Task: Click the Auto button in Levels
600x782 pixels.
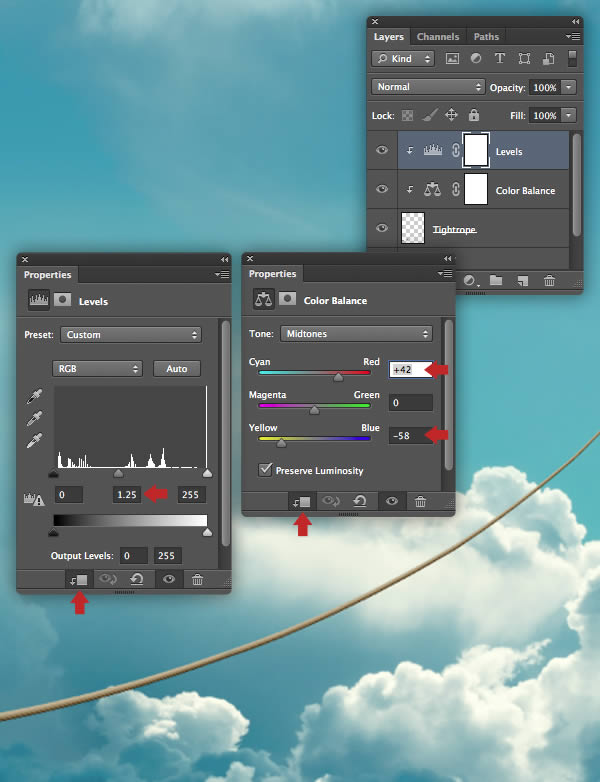Action: click(x=177, y=369)
